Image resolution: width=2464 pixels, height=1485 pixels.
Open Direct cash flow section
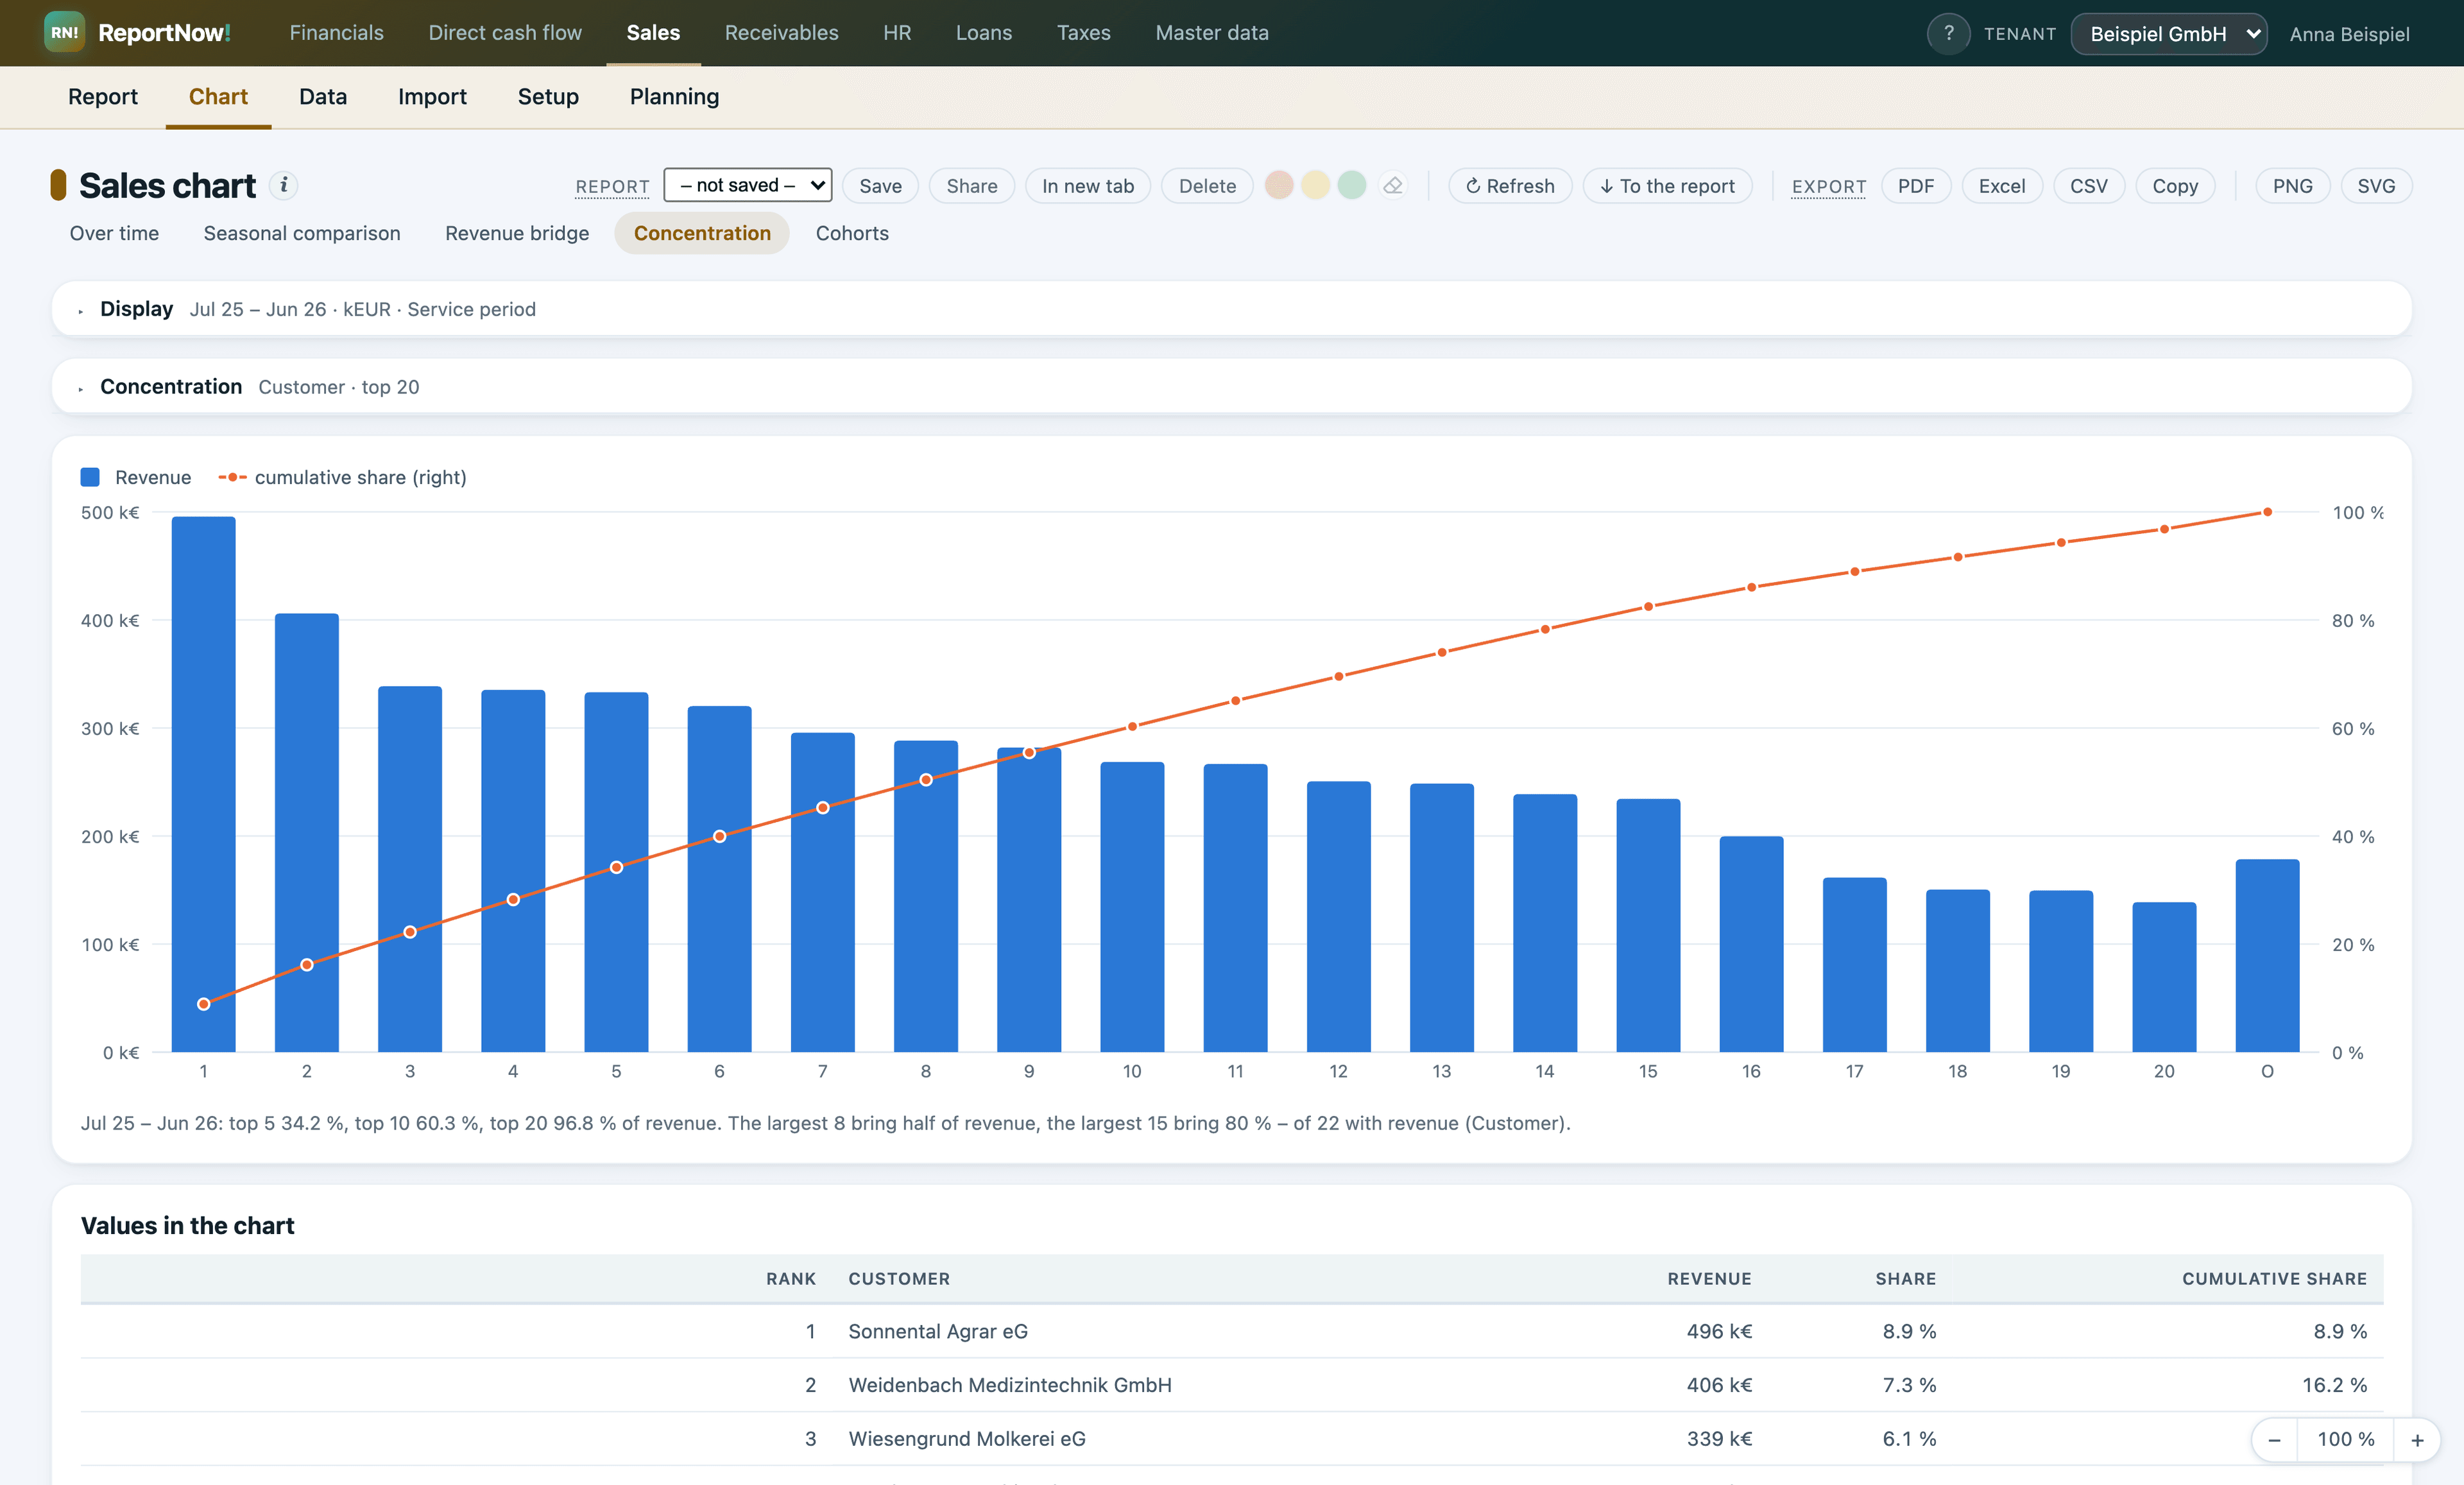point(505,33)
